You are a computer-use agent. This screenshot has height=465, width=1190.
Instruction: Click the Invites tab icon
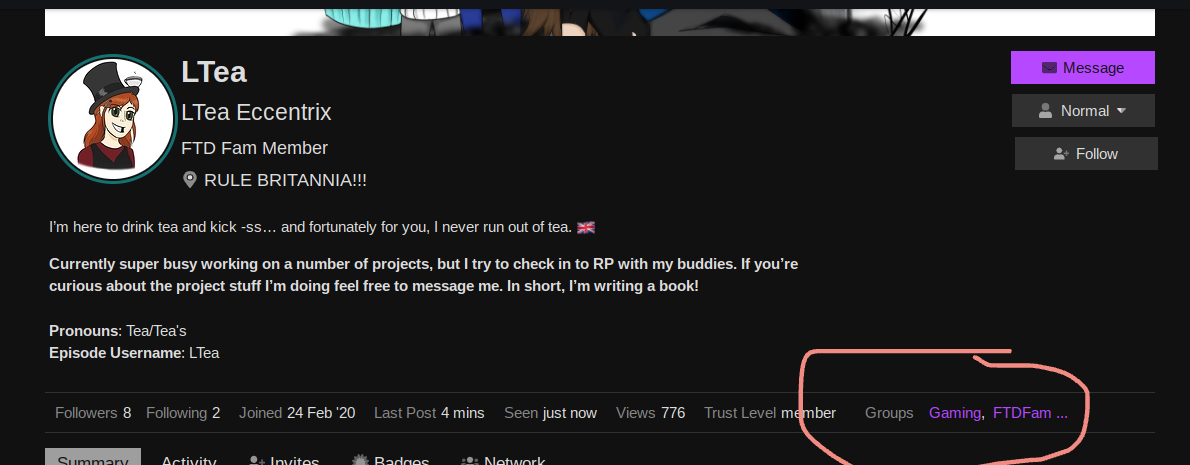click(257, 461)
